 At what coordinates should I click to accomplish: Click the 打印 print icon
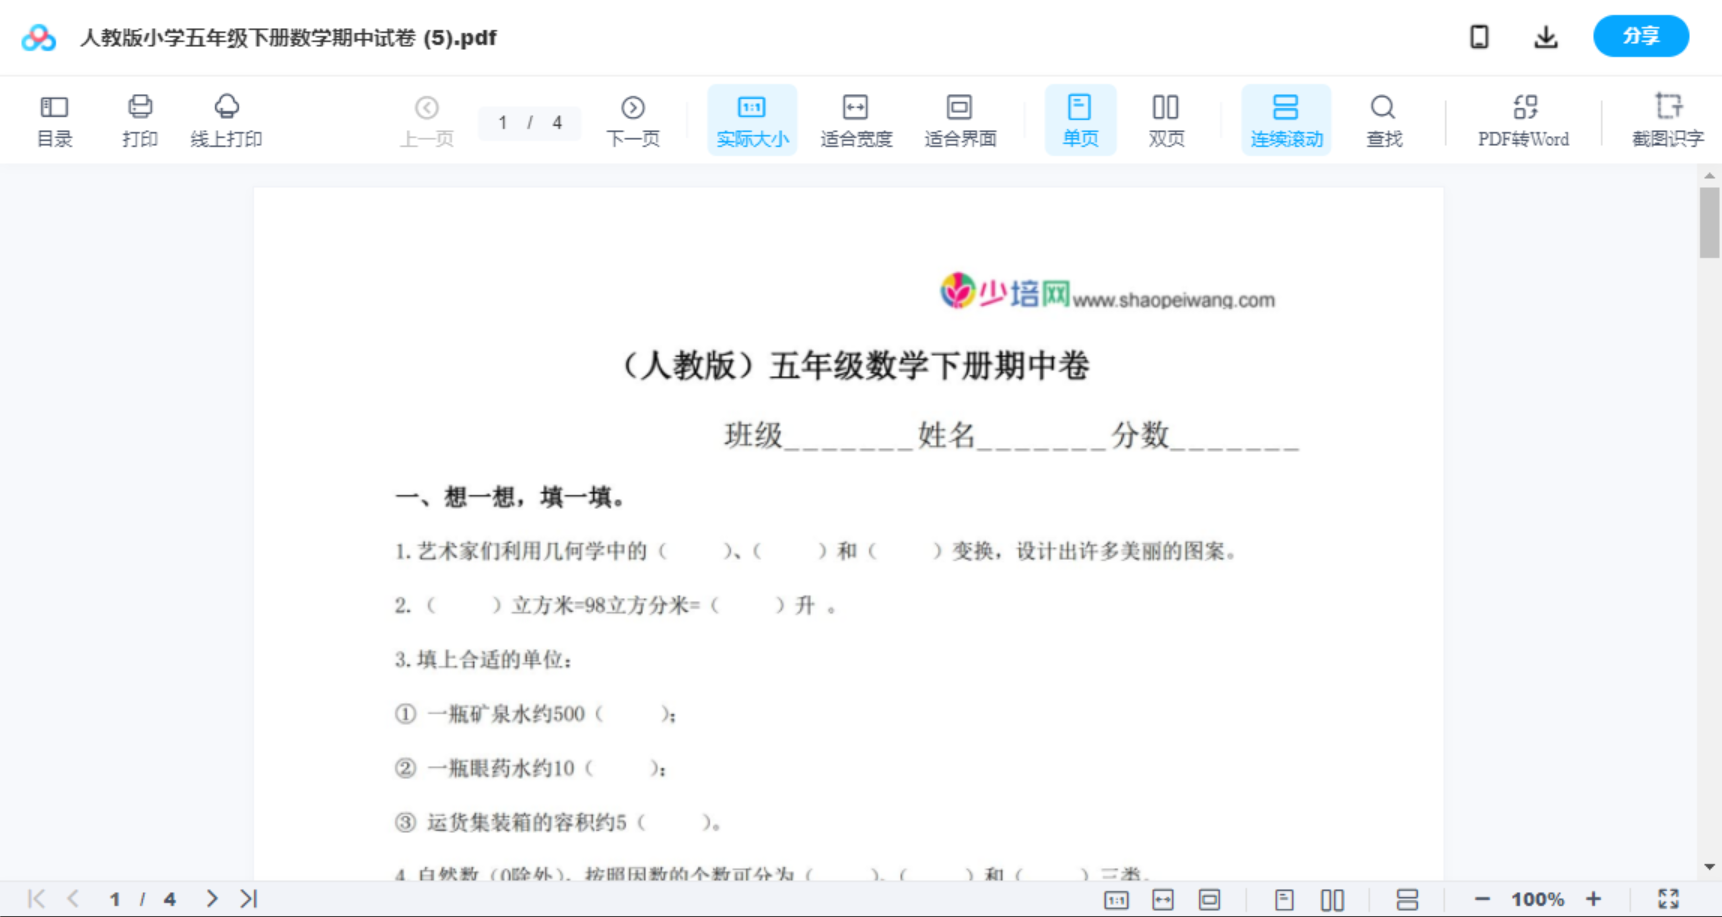point(139,119)
